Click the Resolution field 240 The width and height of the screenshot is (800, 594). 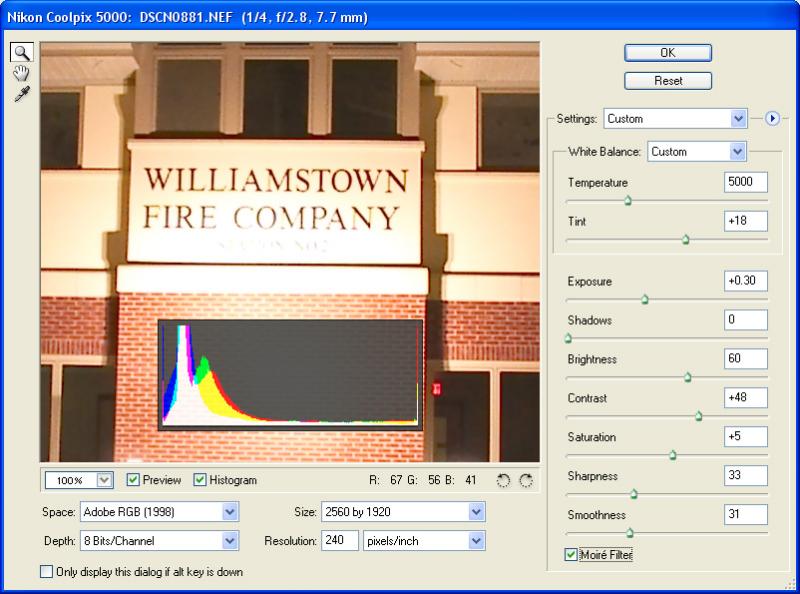click(x=339, y=541)
